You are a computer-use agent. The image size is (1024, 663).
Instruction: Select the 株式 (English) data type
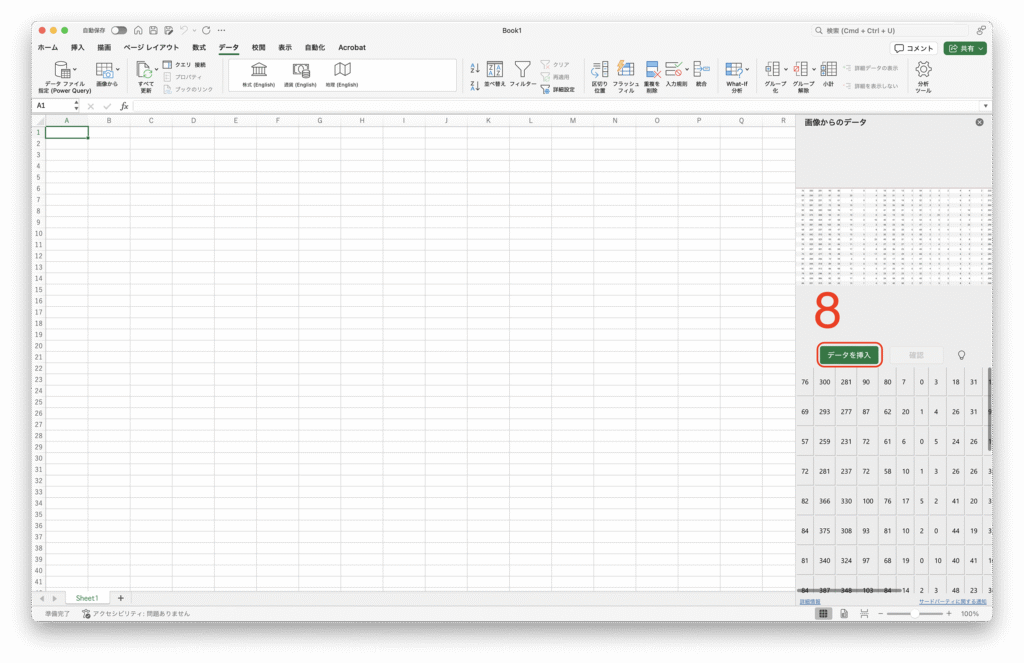259,74
